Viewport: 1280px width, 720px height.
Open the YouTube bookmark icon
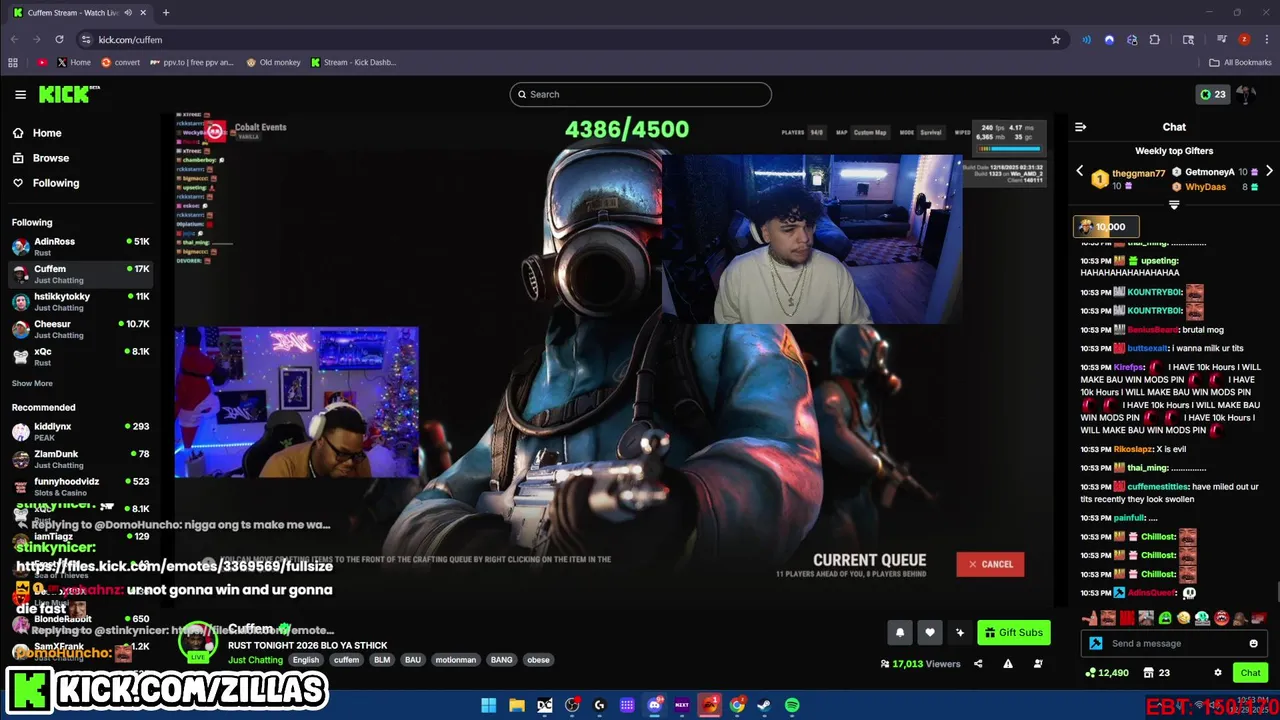click(42, 62)
